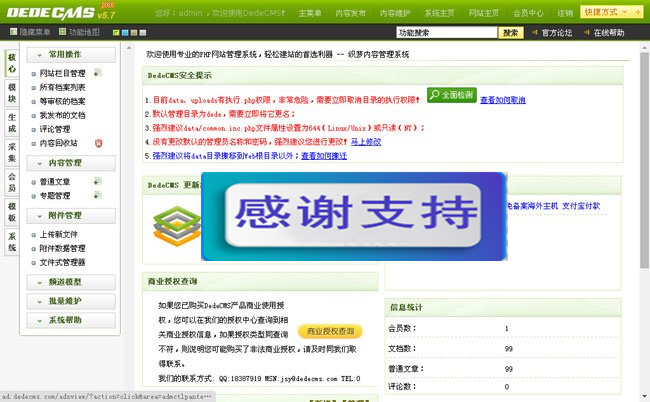
Task: Select the blue skin swatch
Action: (125, 33)
